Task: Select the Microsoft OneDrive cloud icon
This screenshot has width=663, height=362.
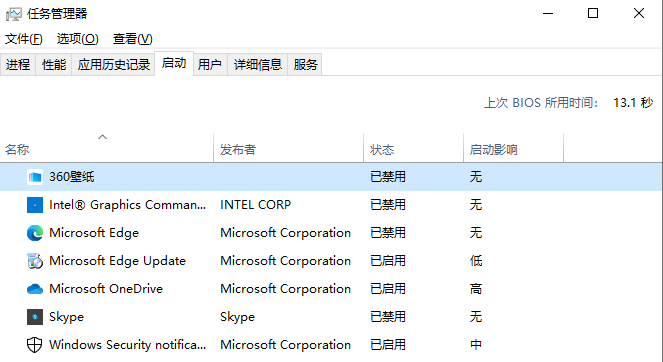Action: point(35,289)
